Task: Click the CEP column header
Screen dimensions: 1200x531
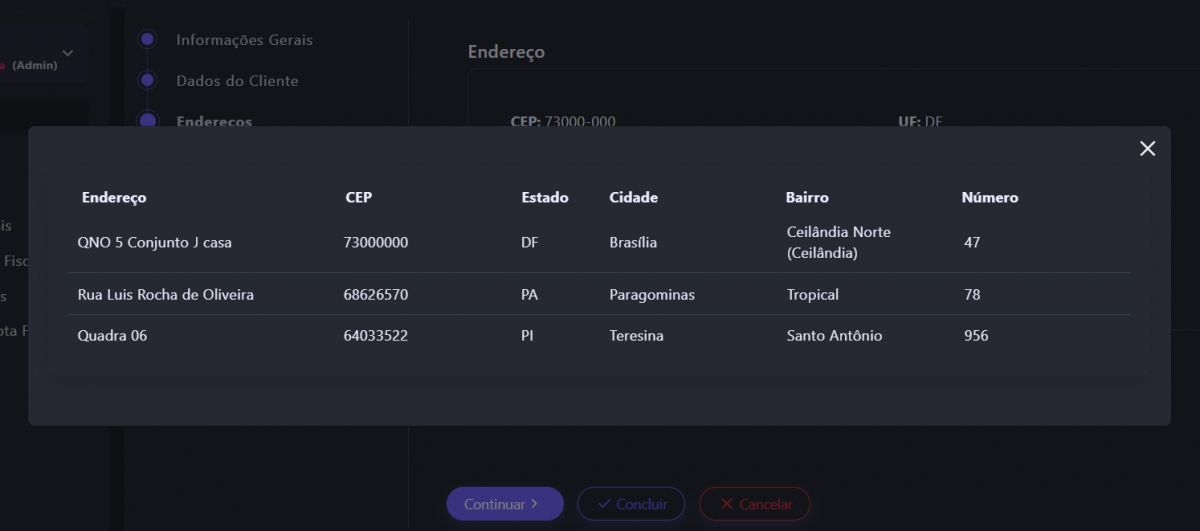Action: pos(358,198)
